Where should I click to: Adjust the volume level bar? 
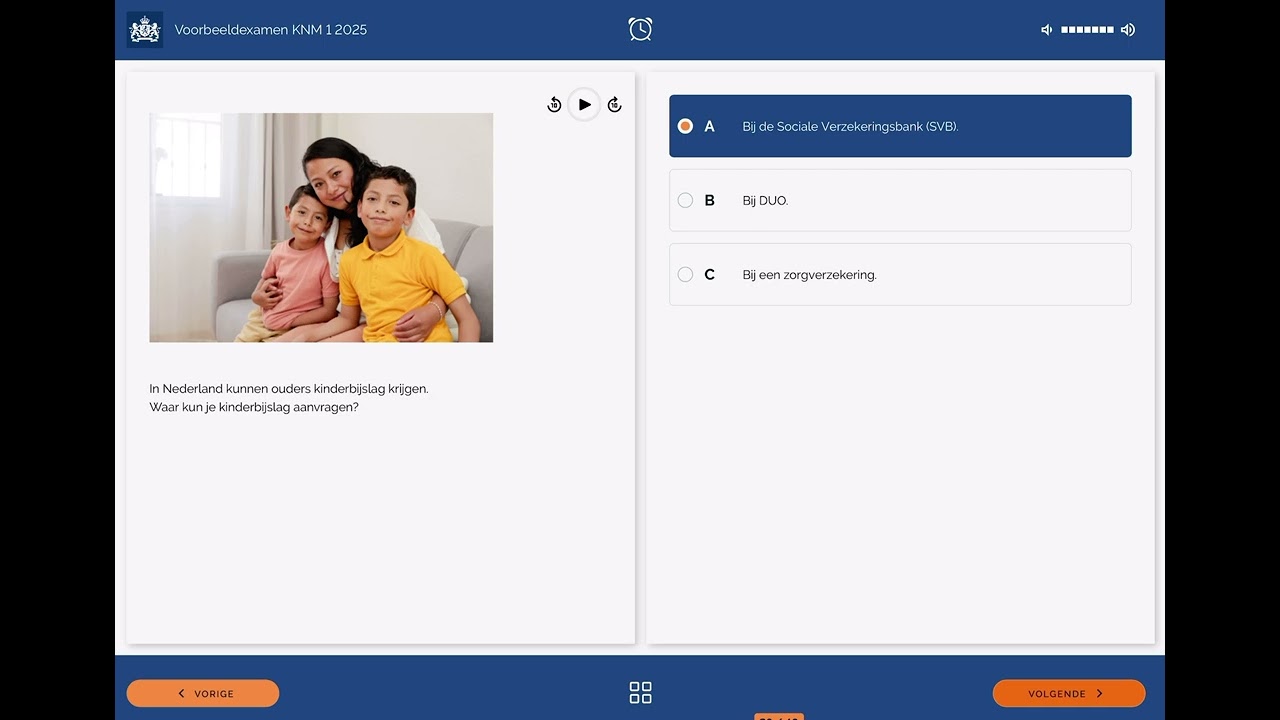(x=1087, y=30)
